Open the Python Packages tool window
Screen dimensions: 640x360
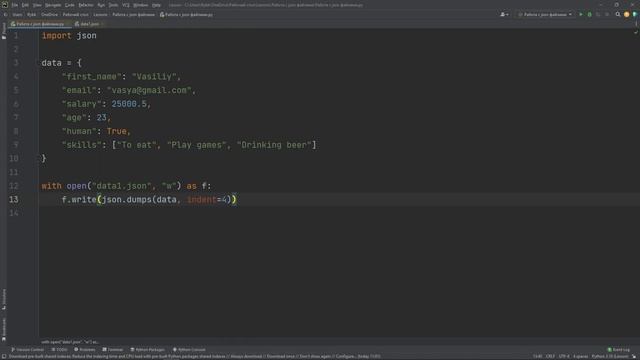click(x=147, y=350)
